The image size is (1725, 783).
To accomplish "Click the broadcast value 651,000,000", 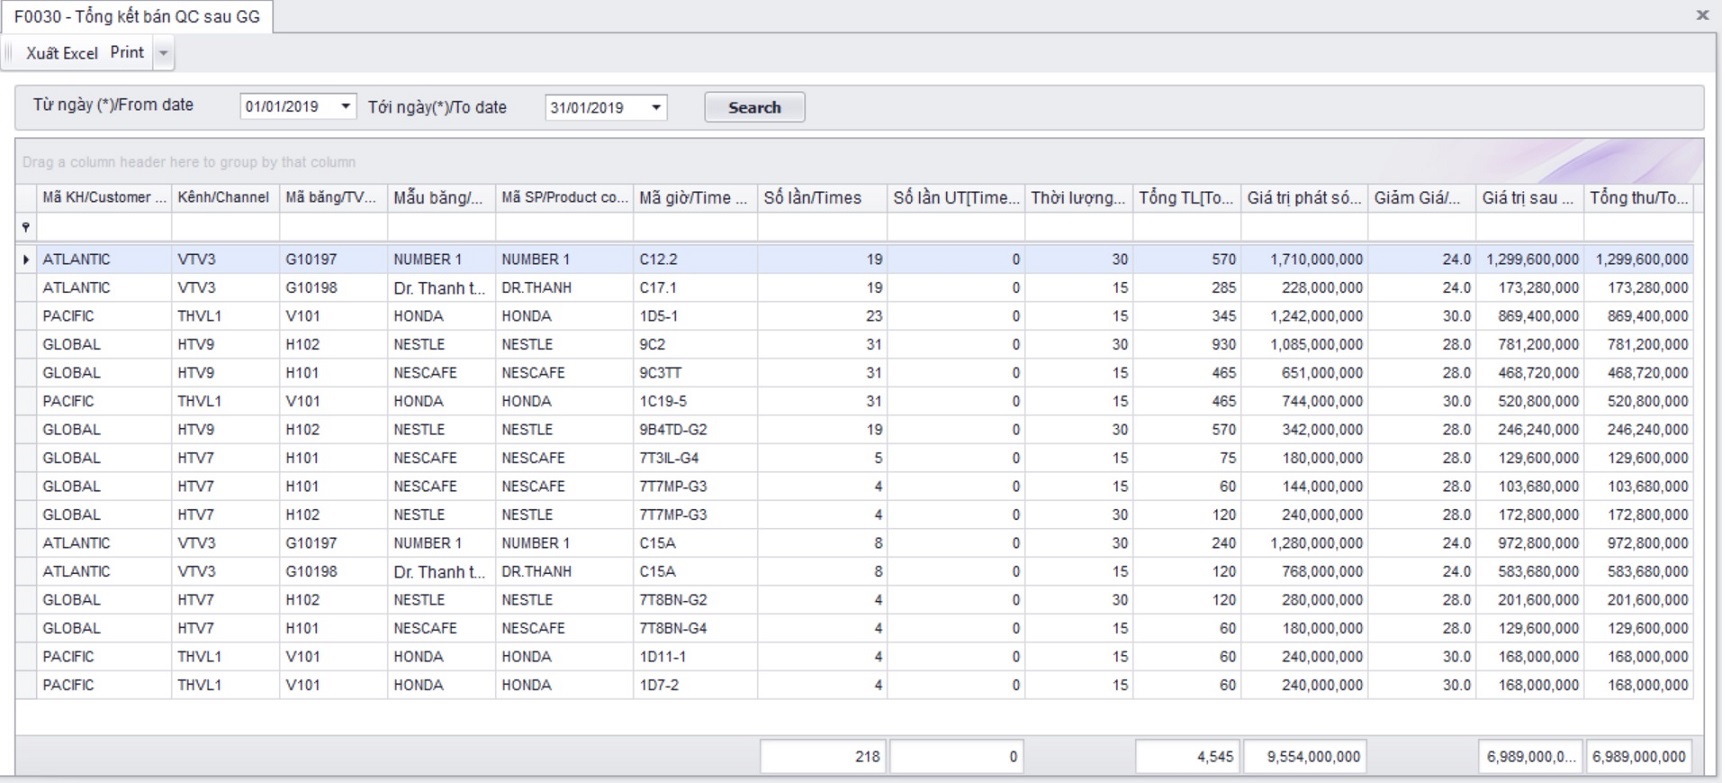I will [x=1305, y=373].
